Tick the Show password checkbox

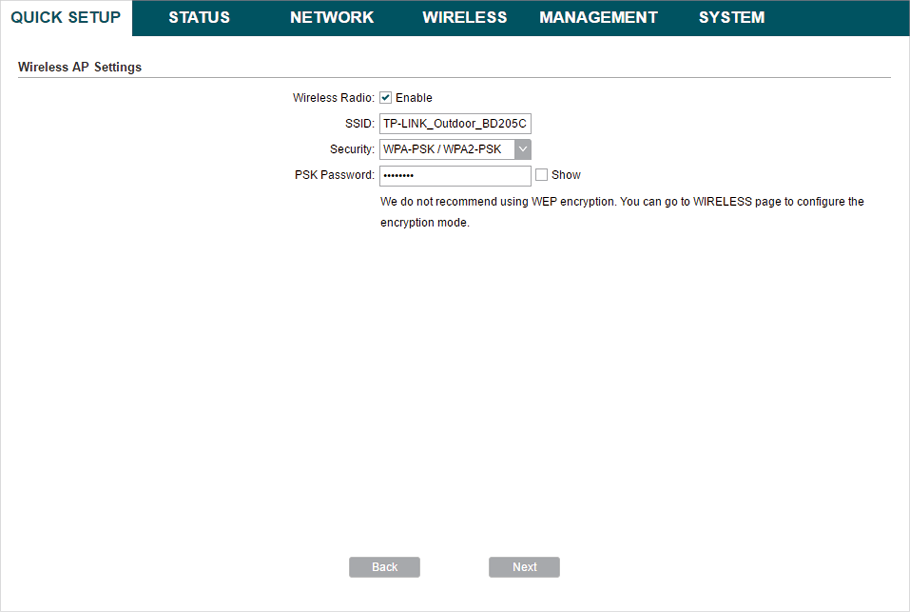pyautogui.click(x=542, y=175)
